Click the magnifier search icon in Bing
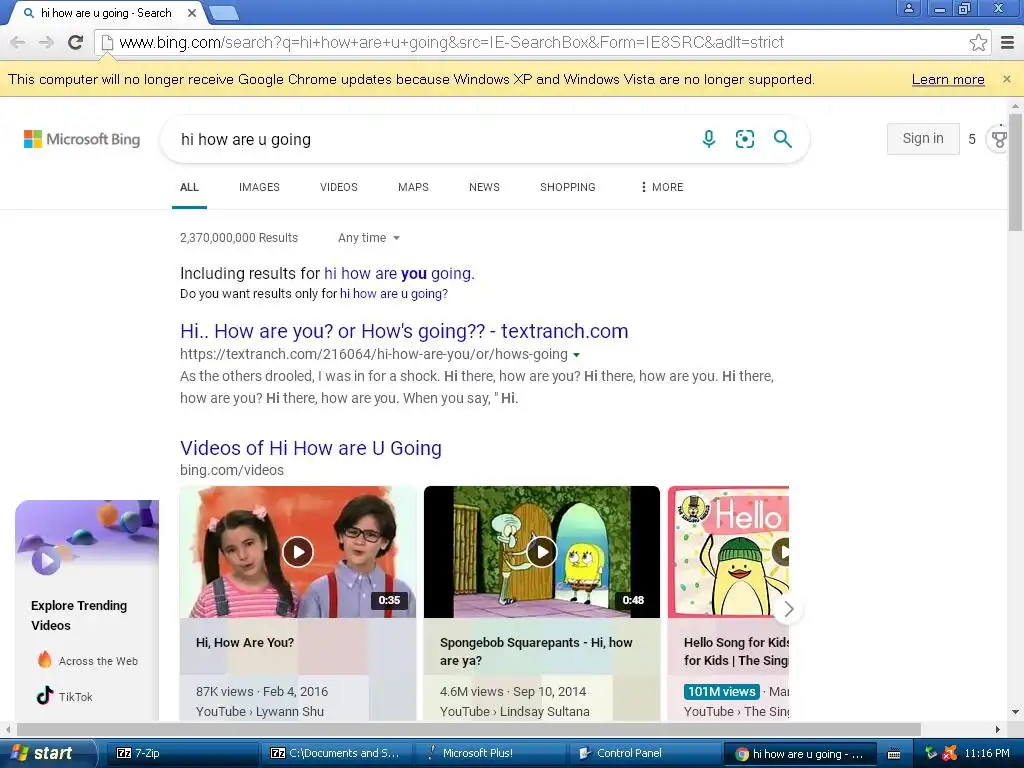 (782, 138)
